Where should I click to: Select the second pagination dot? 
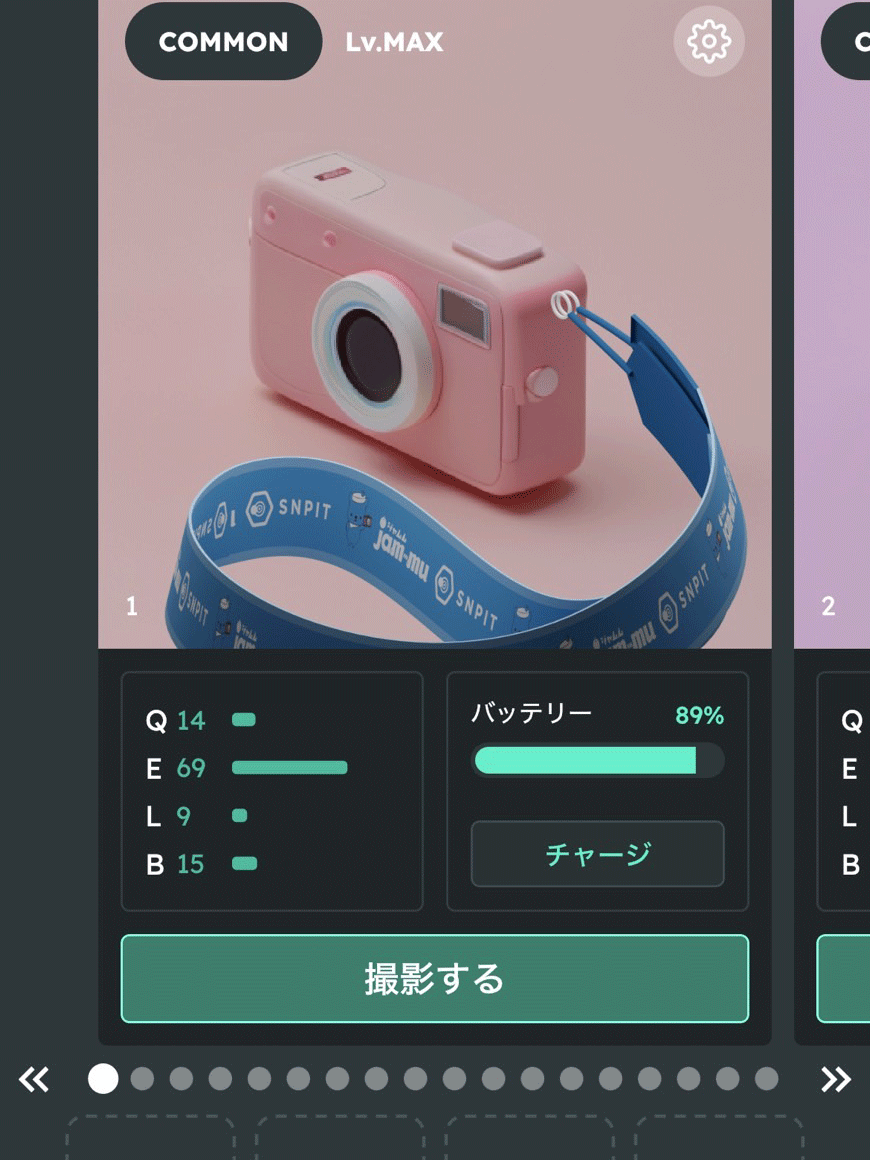142,1079
